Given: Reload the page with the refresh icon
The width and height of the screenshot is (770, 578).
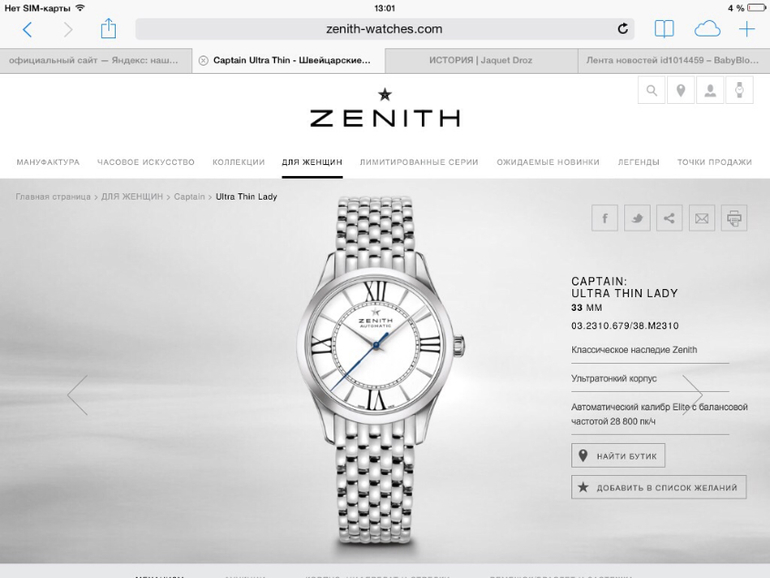Looking at the screenshot, I should click(622, 29).
